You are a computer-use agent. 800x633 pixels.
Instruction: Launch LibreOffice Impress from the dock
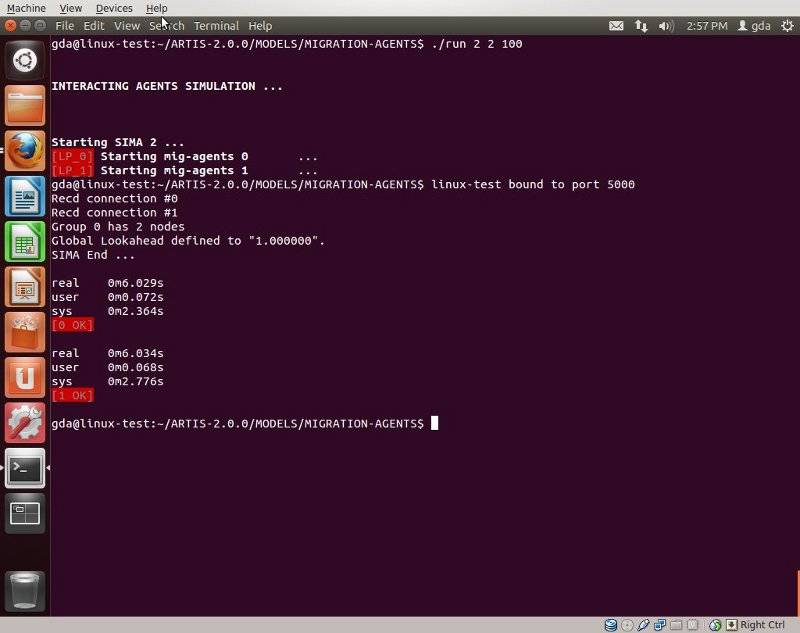click(x=25, y=287)
